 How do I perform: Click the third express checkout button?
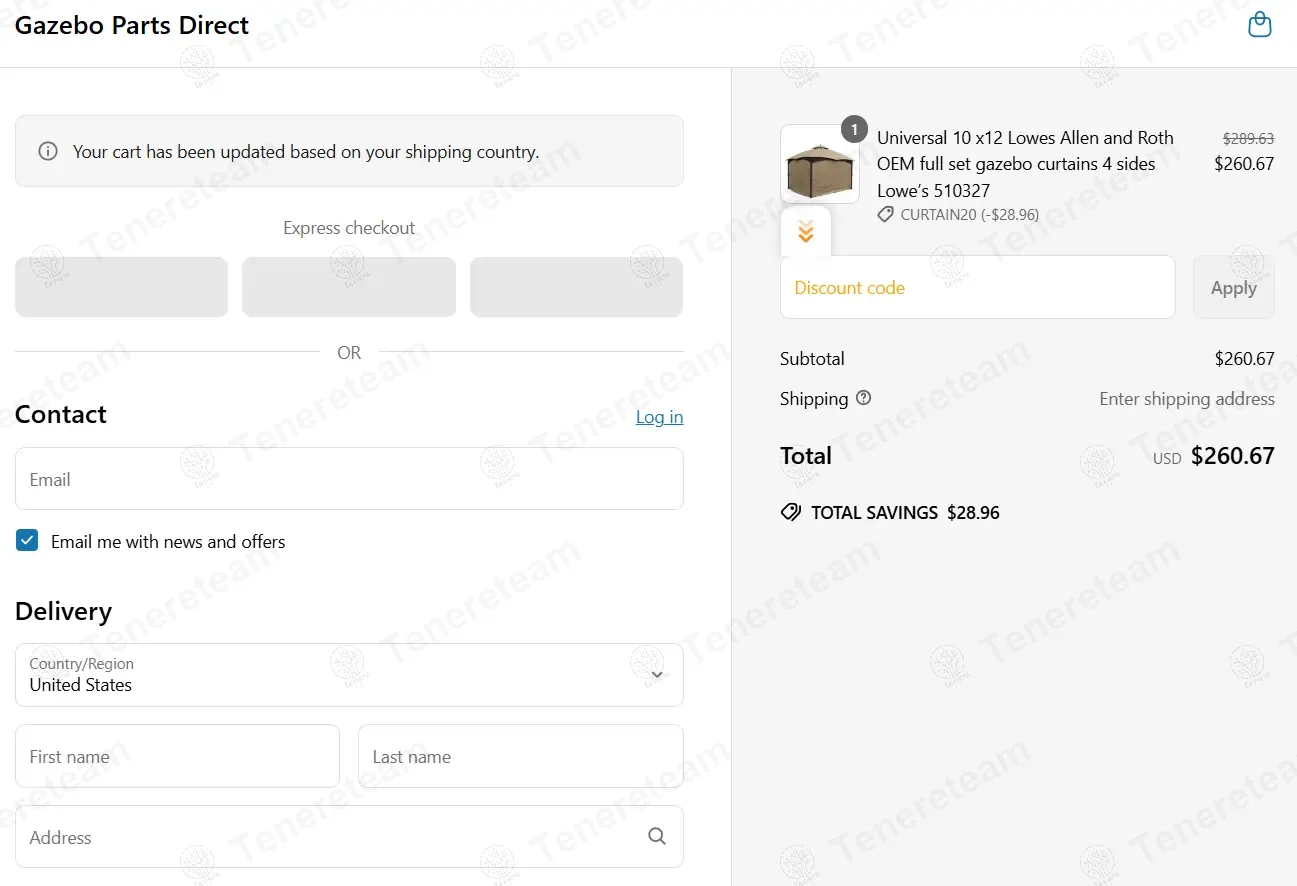[x=577, y=287]
